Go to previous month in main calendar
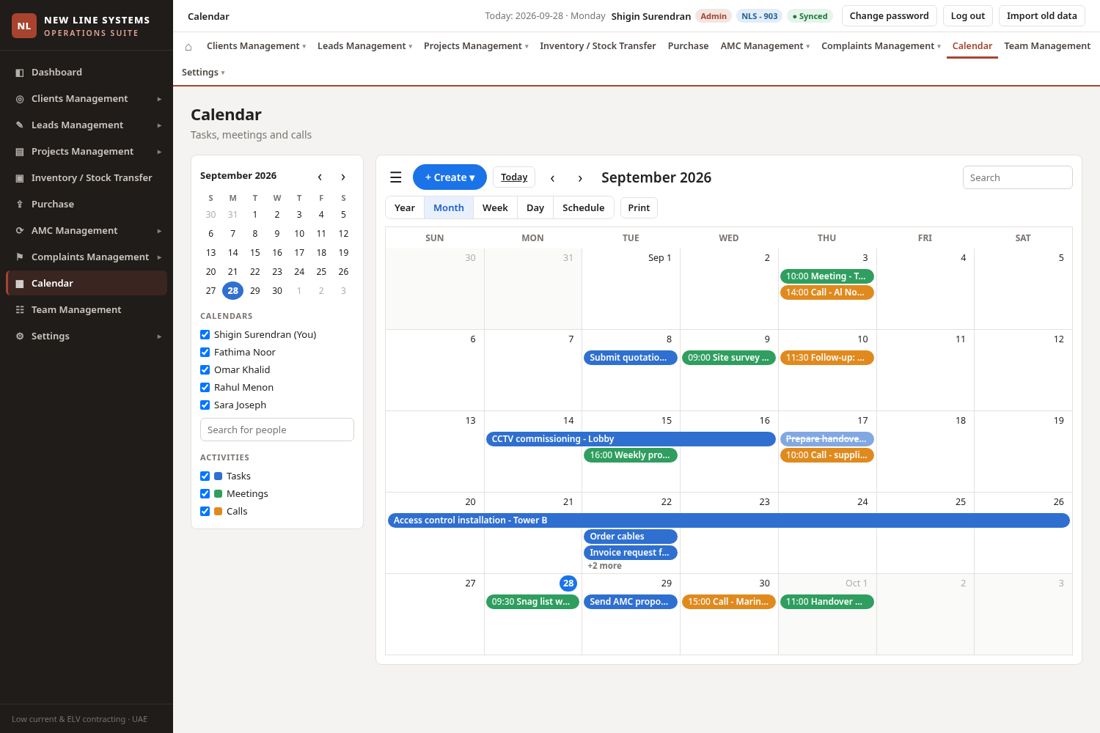1100x733 pixels. [553, 178]
